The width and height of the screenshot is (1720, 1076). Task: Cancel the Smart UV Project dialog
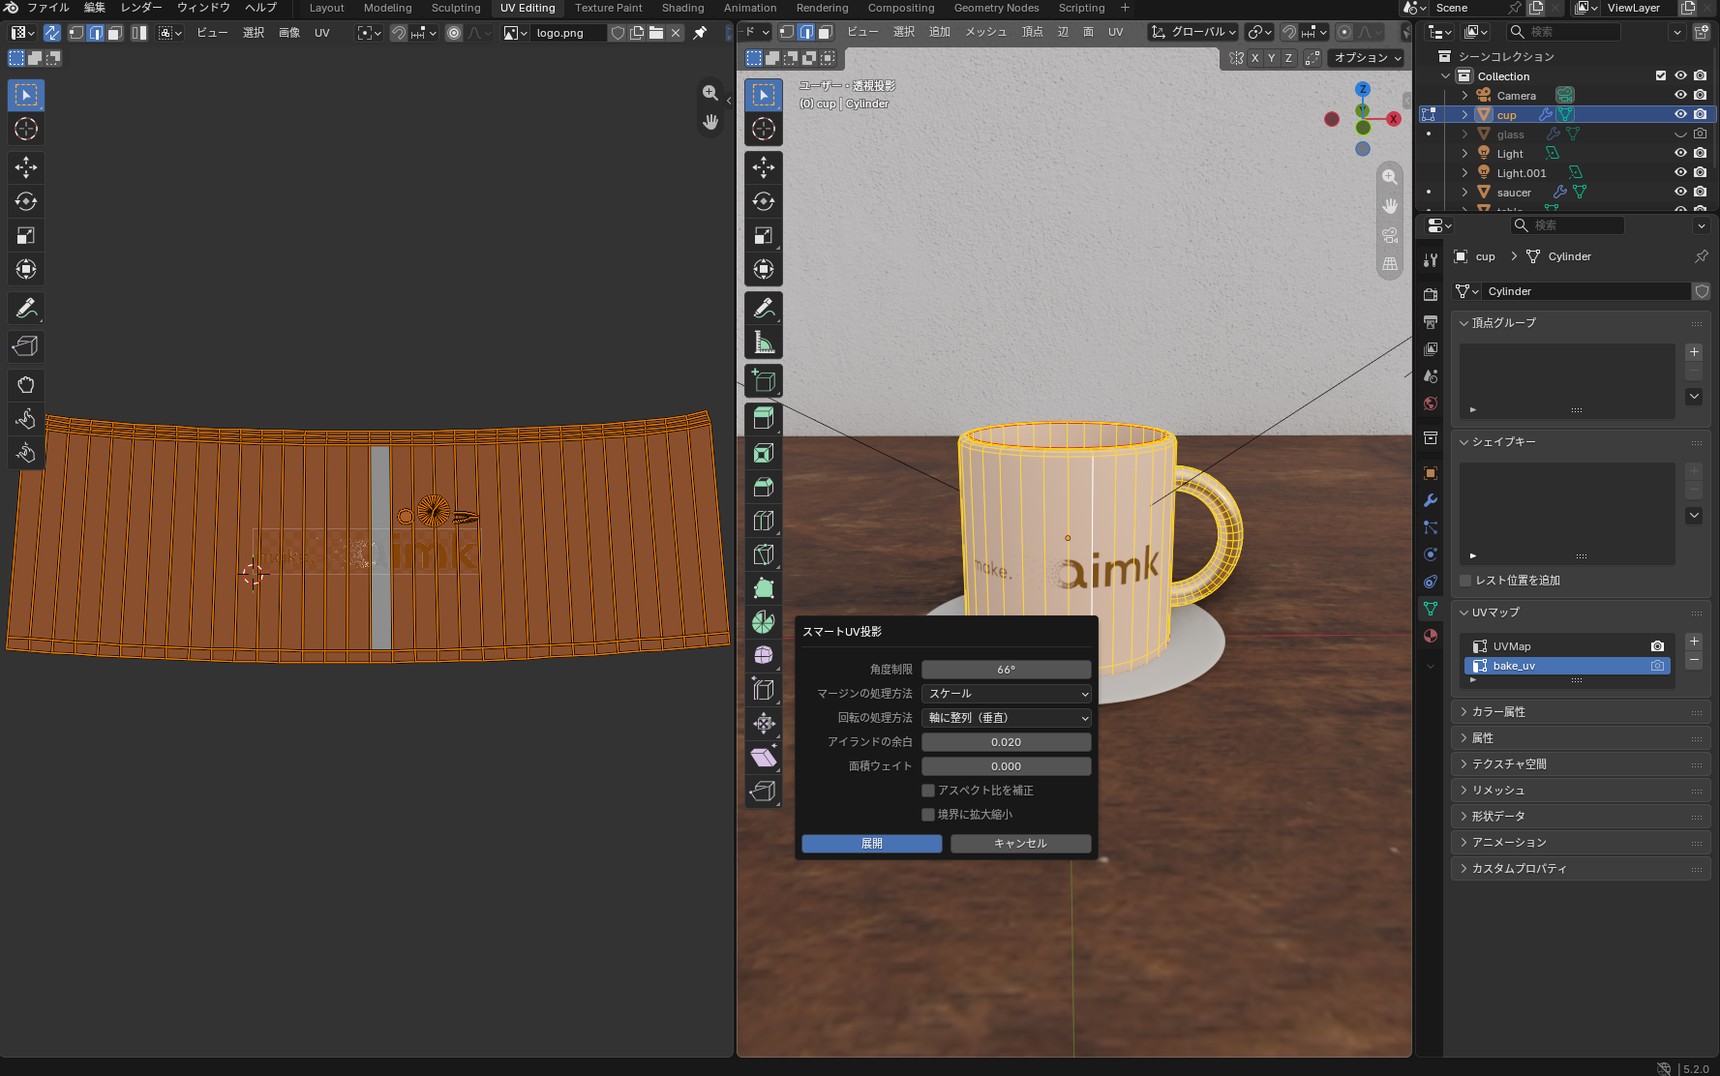1020,843
